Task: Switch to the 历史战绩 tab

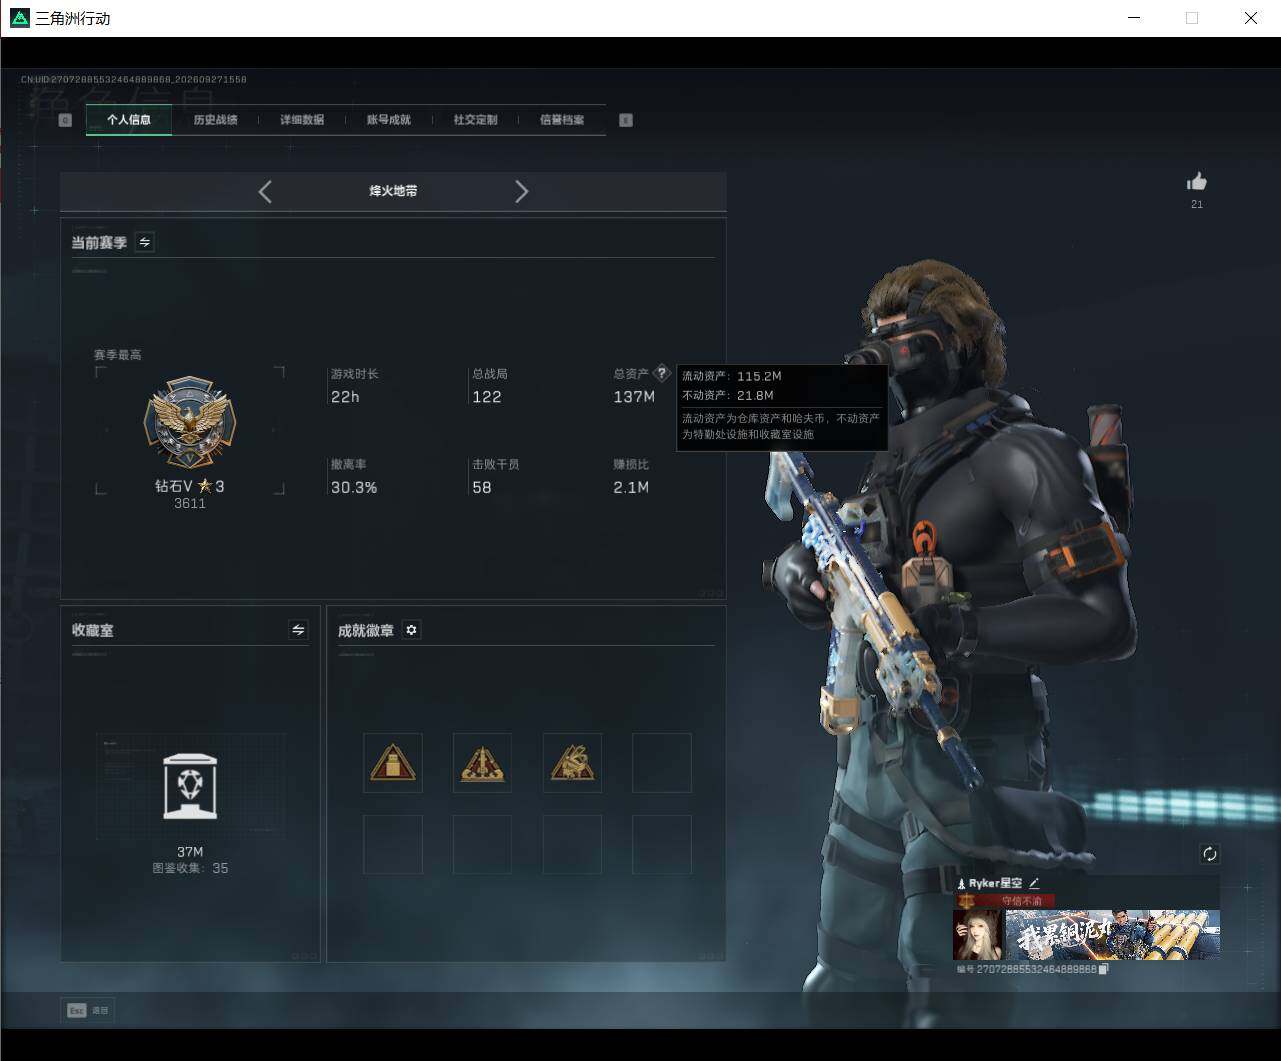Action: click(x=215, y=120)
